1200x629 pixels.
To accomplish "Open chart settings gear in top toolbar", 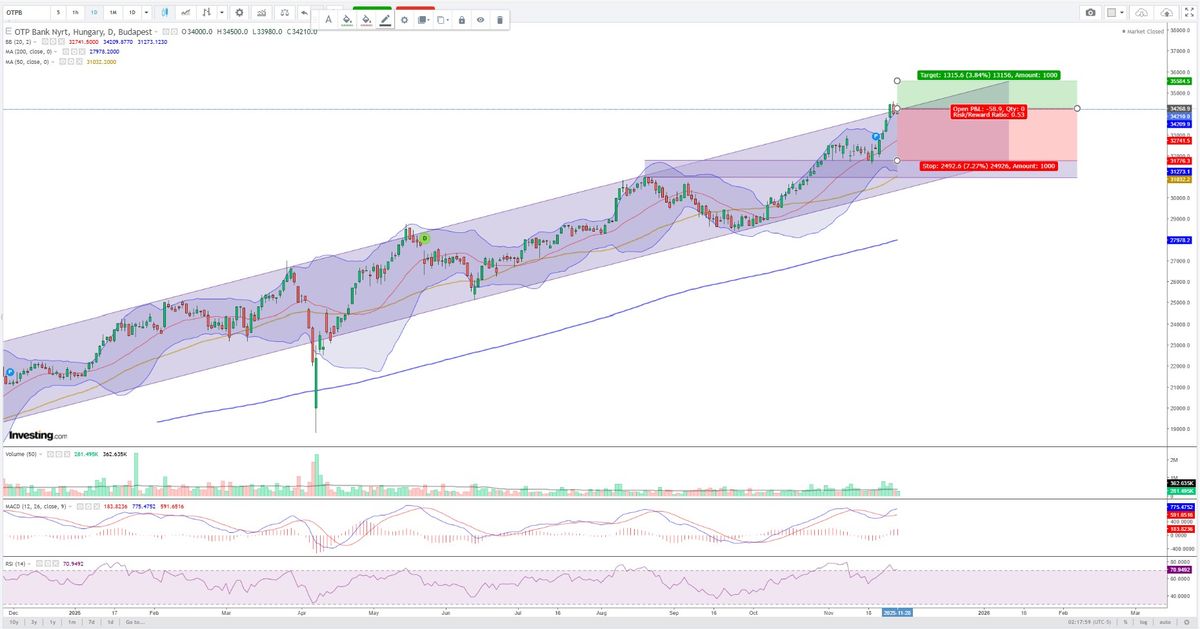I will point(239,13).
